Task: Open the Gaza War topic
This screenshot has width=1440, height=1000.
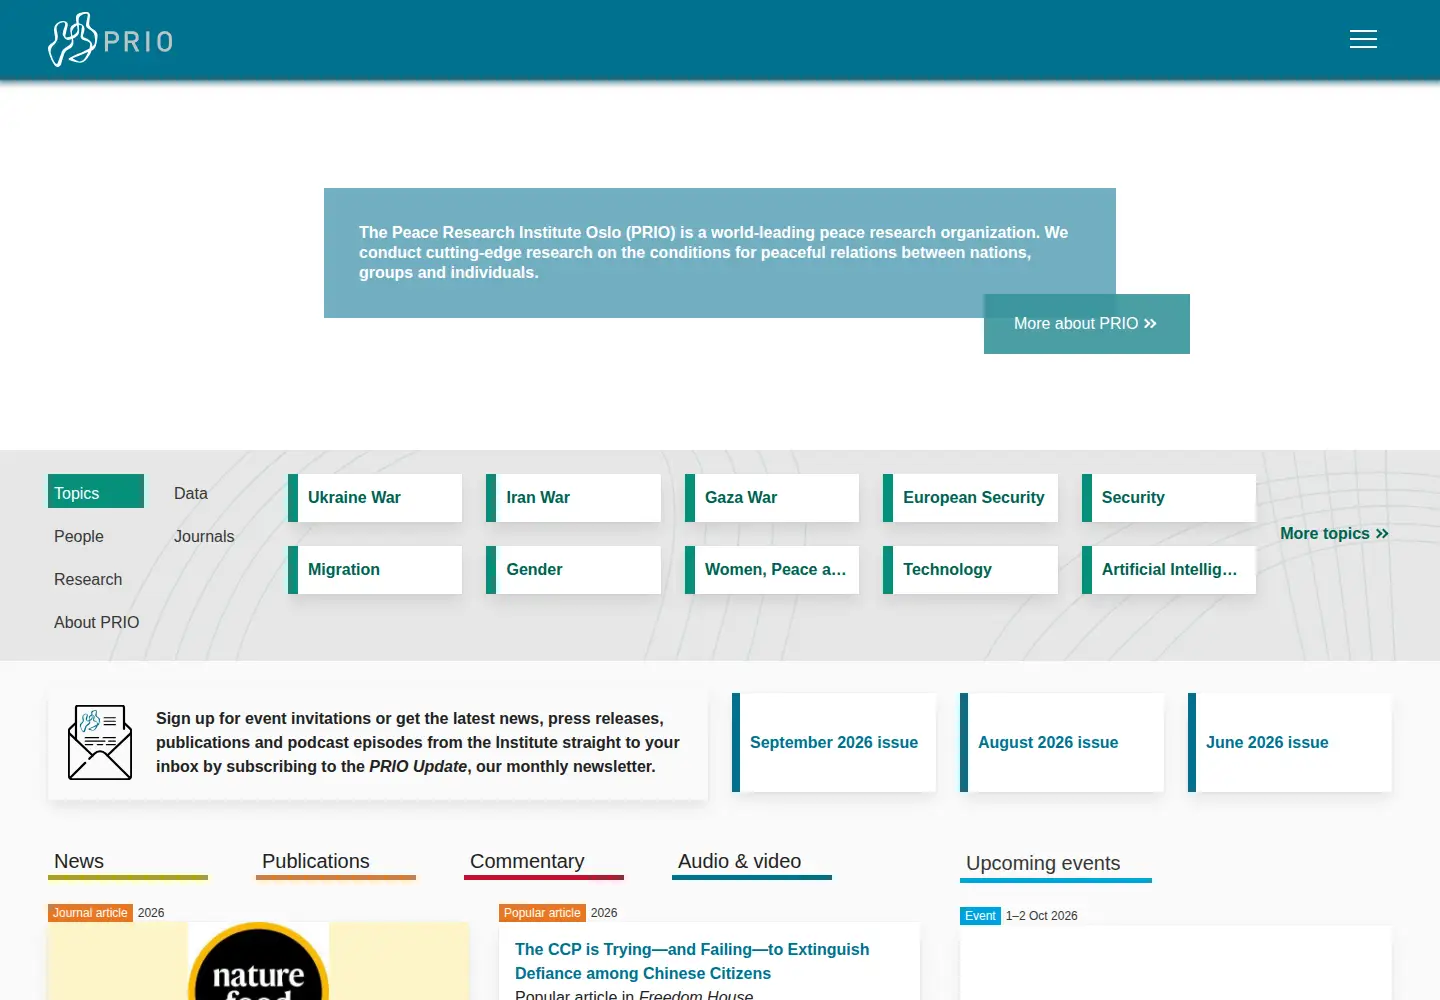Action: click(x=772, y=498)
